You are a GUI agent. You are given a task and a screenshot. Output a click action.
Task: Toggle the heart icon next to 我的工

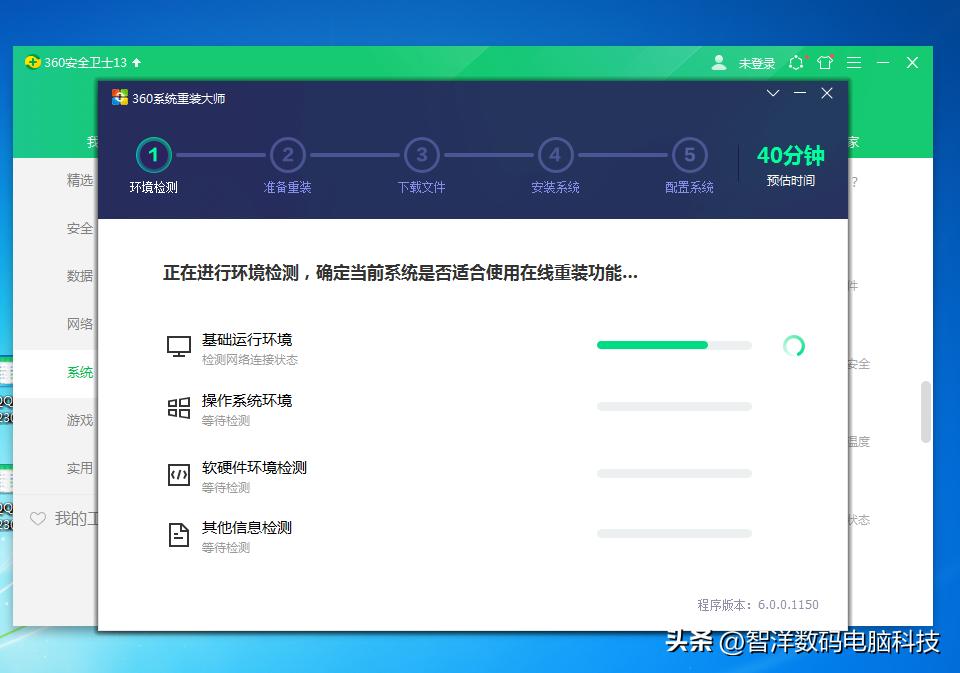[x=38, y=519]
